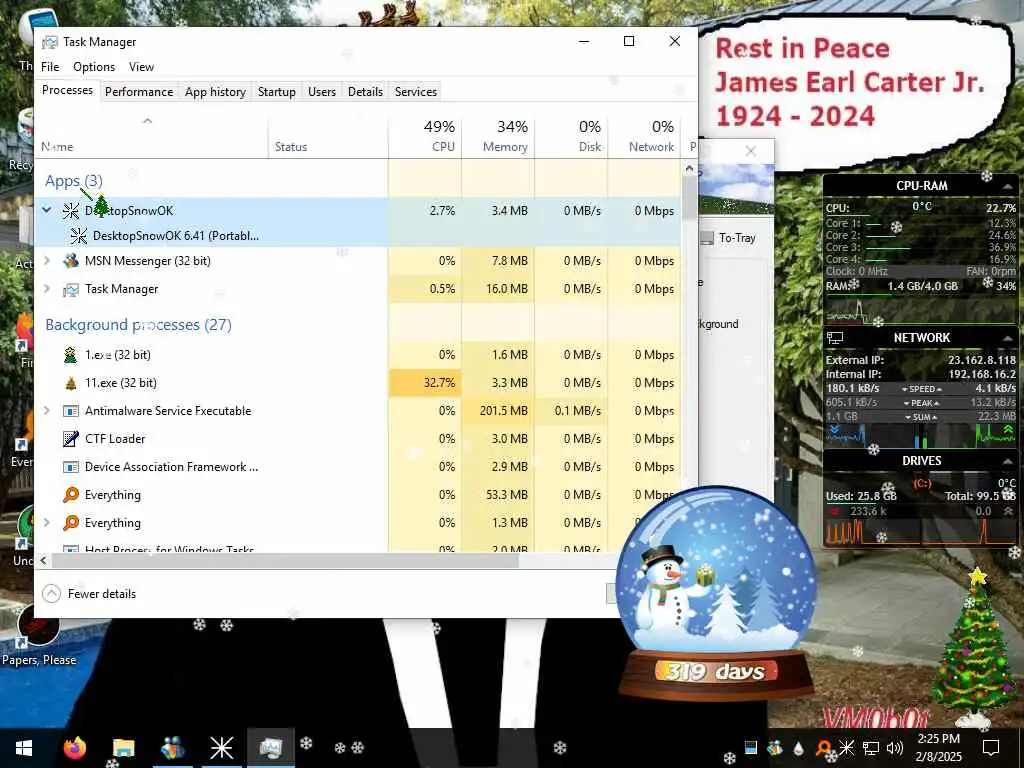
Task: Click the External IP value in NETWORK gadget
Action: 982,360
